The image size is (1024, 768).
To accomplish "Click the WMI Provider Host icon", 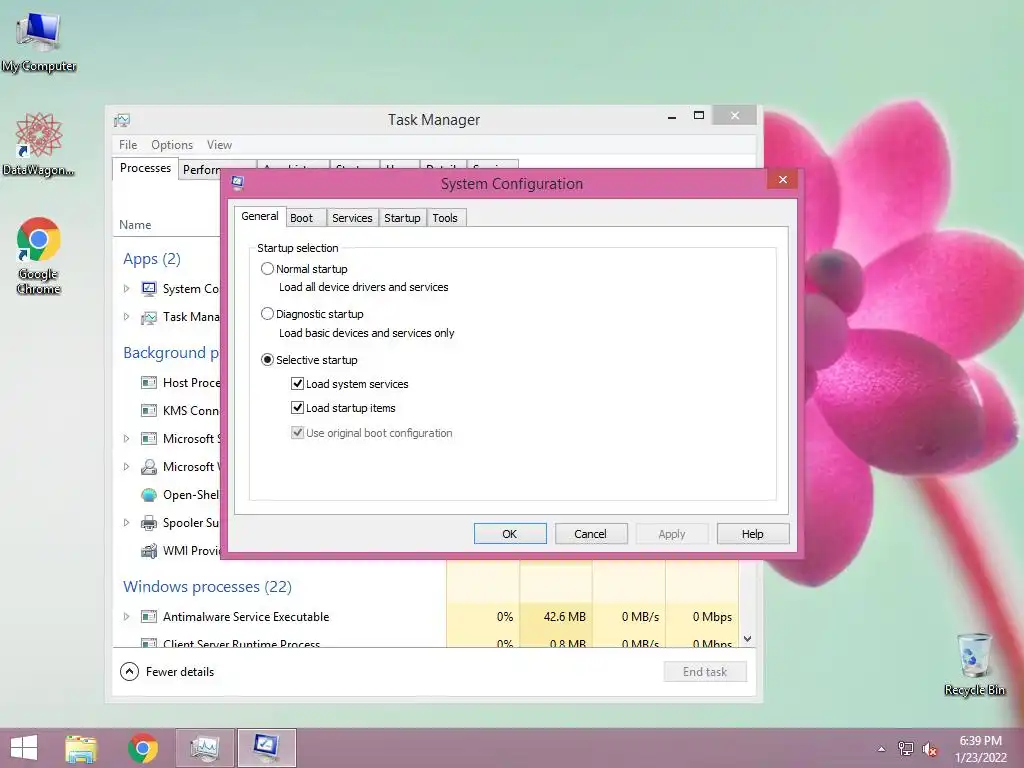I will click(x=149, y=551).
